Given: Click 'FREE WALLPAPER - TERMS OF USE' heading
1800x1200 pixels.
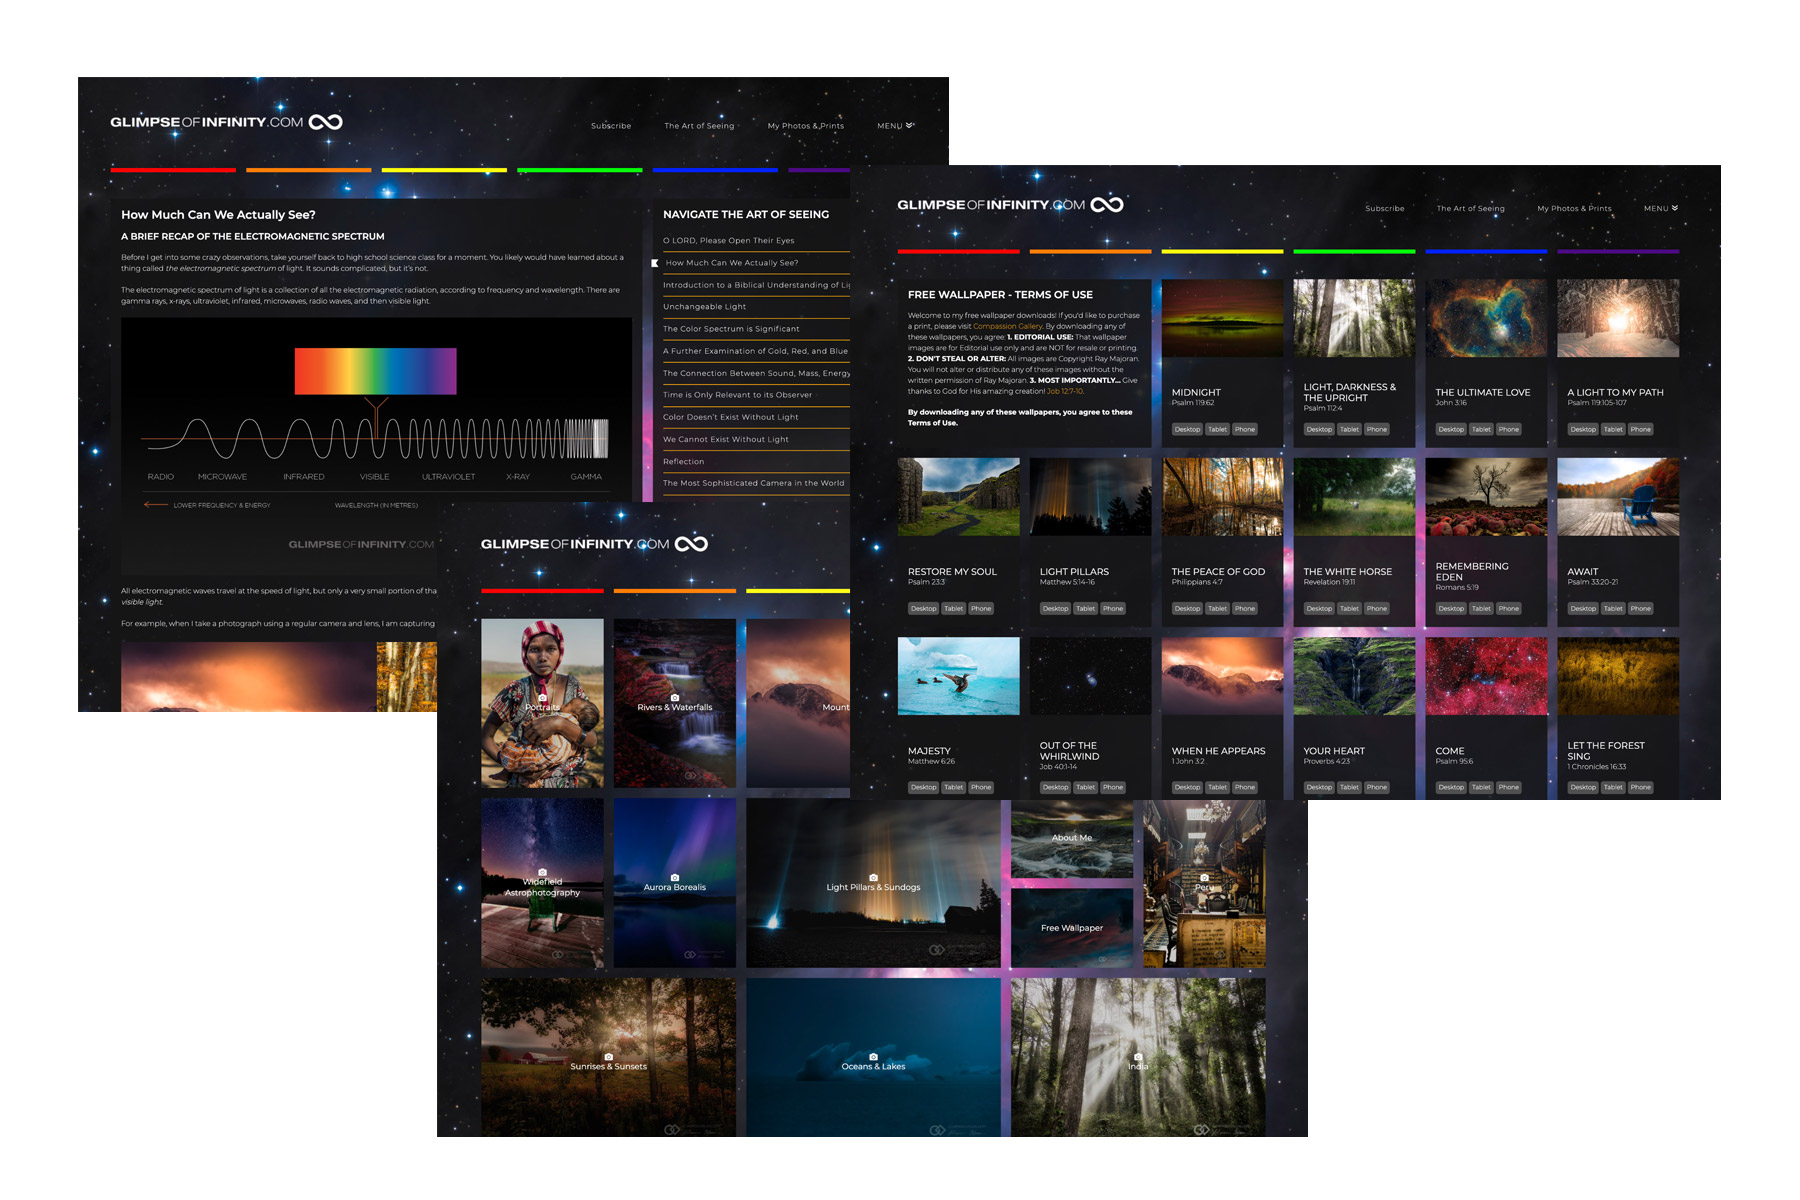Looking at the screenshot, I should coord(1000,295).
